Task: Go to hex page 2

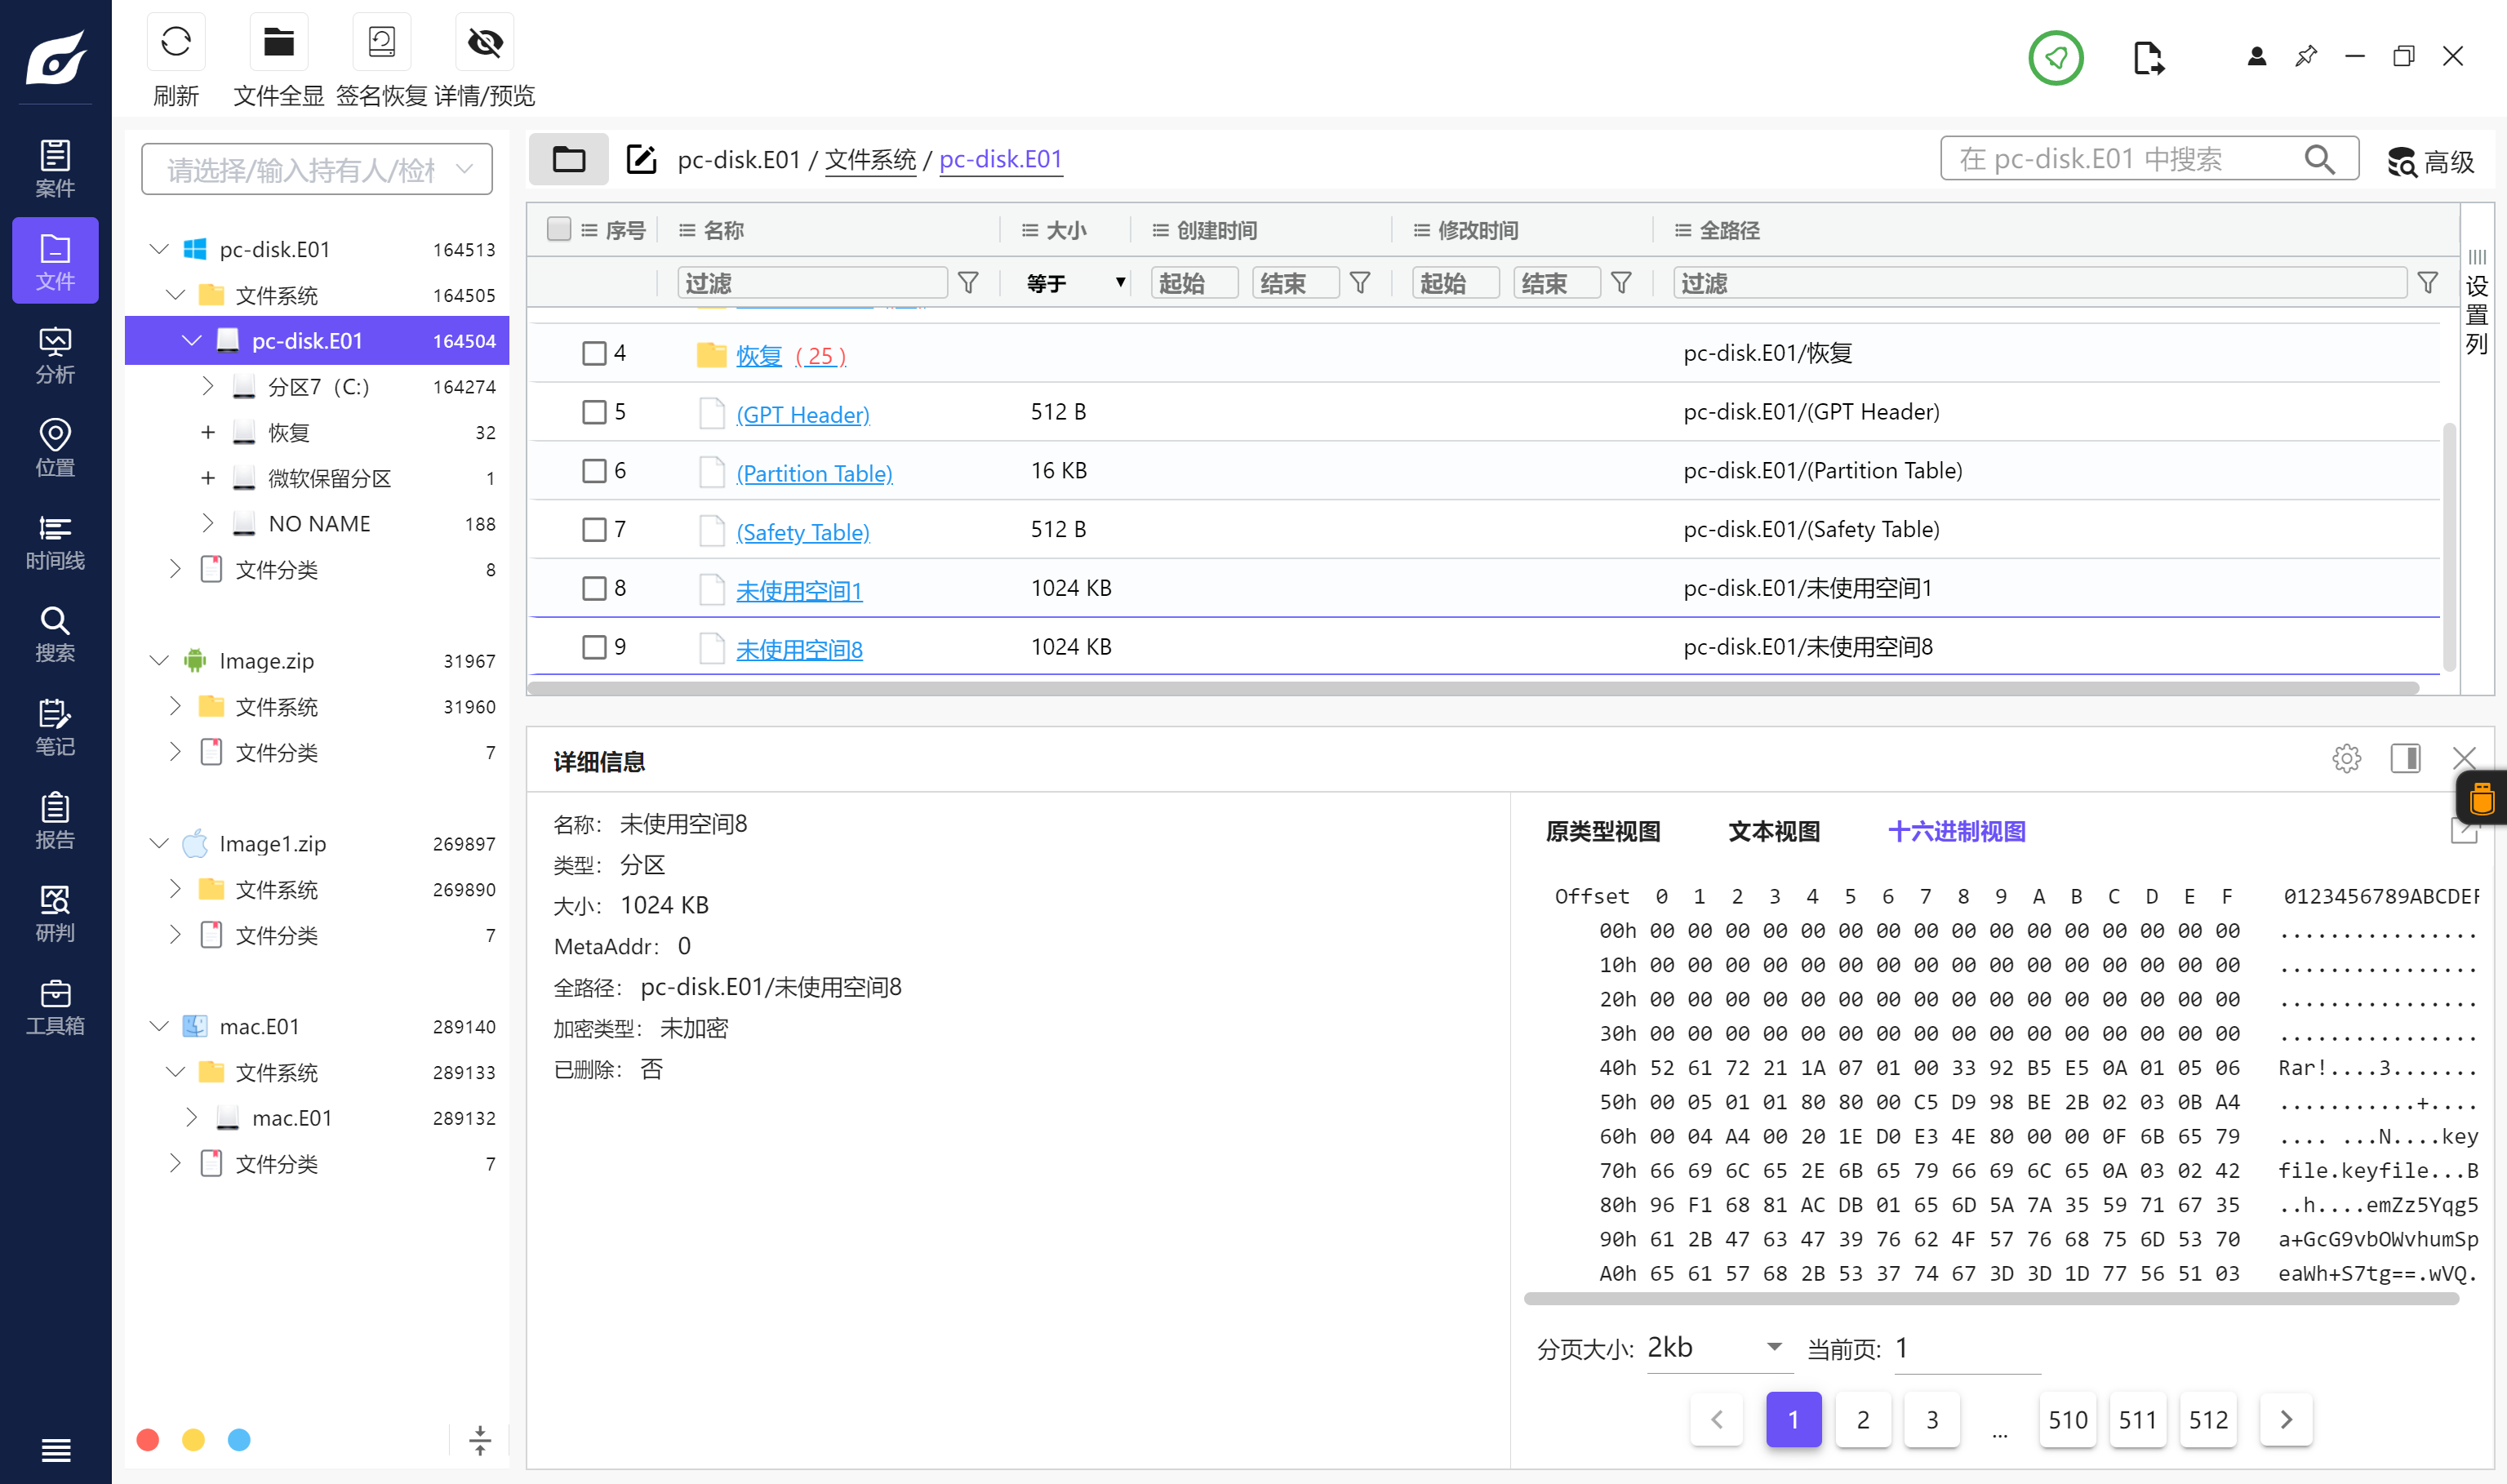Action: [x=1863, y=1419]
